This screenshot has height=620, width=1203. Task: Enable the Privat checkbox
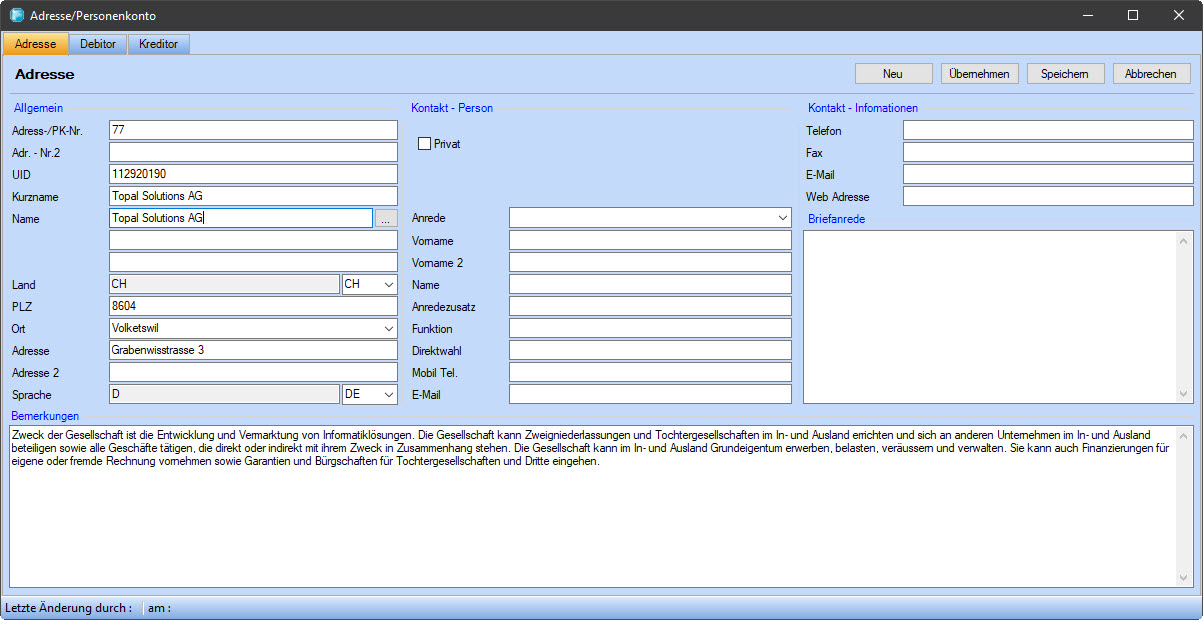point(424,144)
